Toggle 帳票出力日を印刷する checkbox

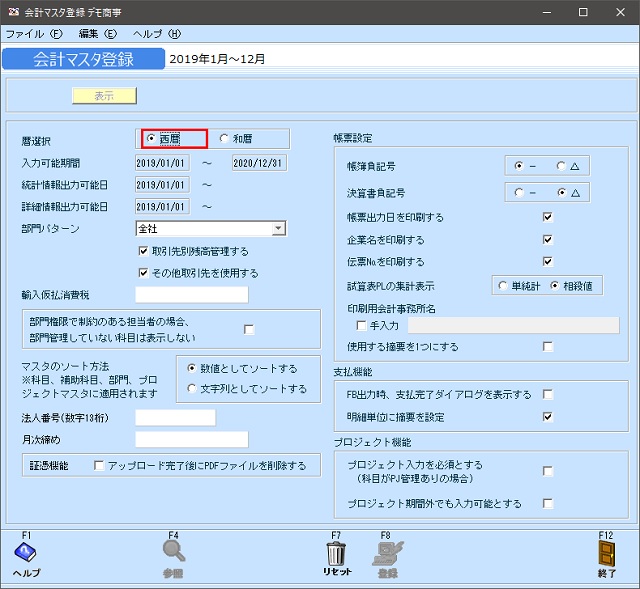[x=548, y=217]
